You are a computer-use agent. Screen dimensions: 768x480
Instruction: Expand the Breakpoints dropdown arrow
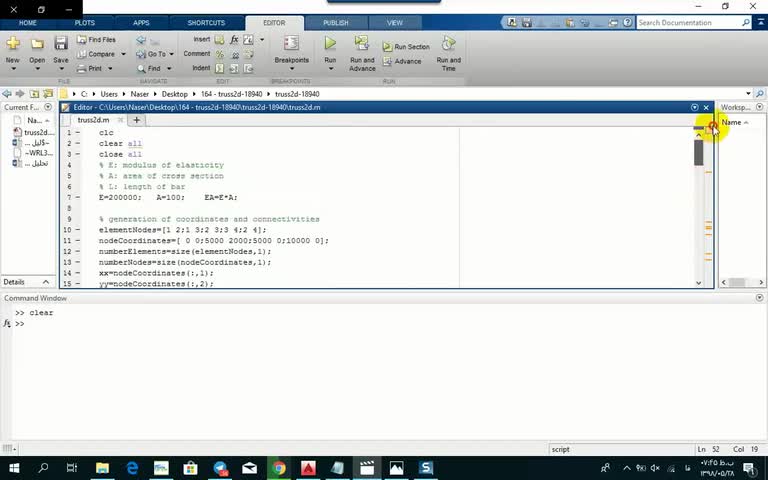(x=291, y=69)
